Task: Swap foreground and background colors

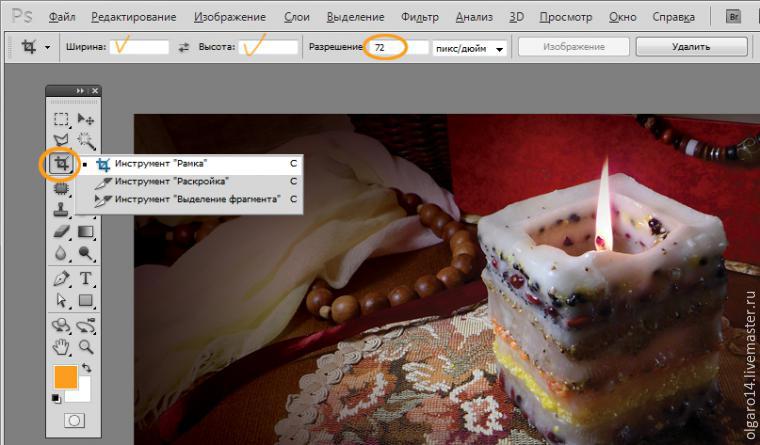Action: 86,369
